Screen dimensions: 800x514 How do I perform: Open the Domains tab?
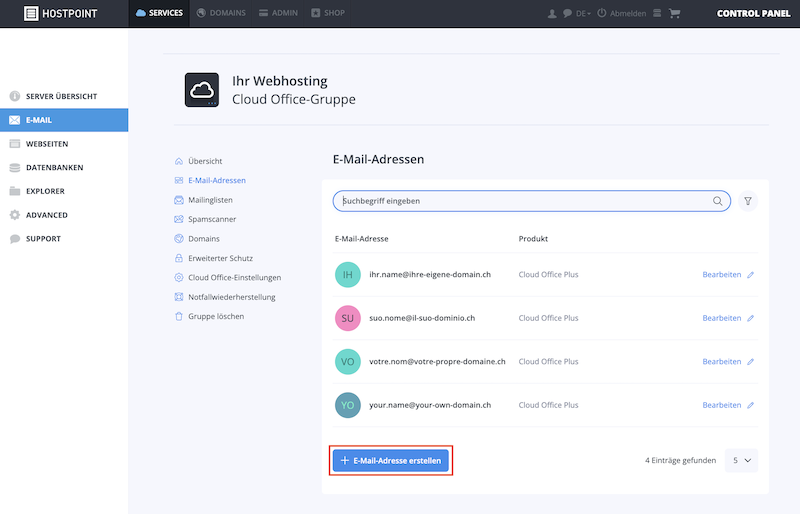221,13
